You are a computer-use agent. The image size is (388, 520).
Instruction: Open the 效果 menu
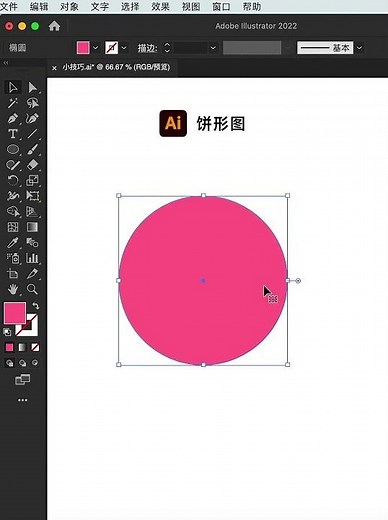[160, 6]
